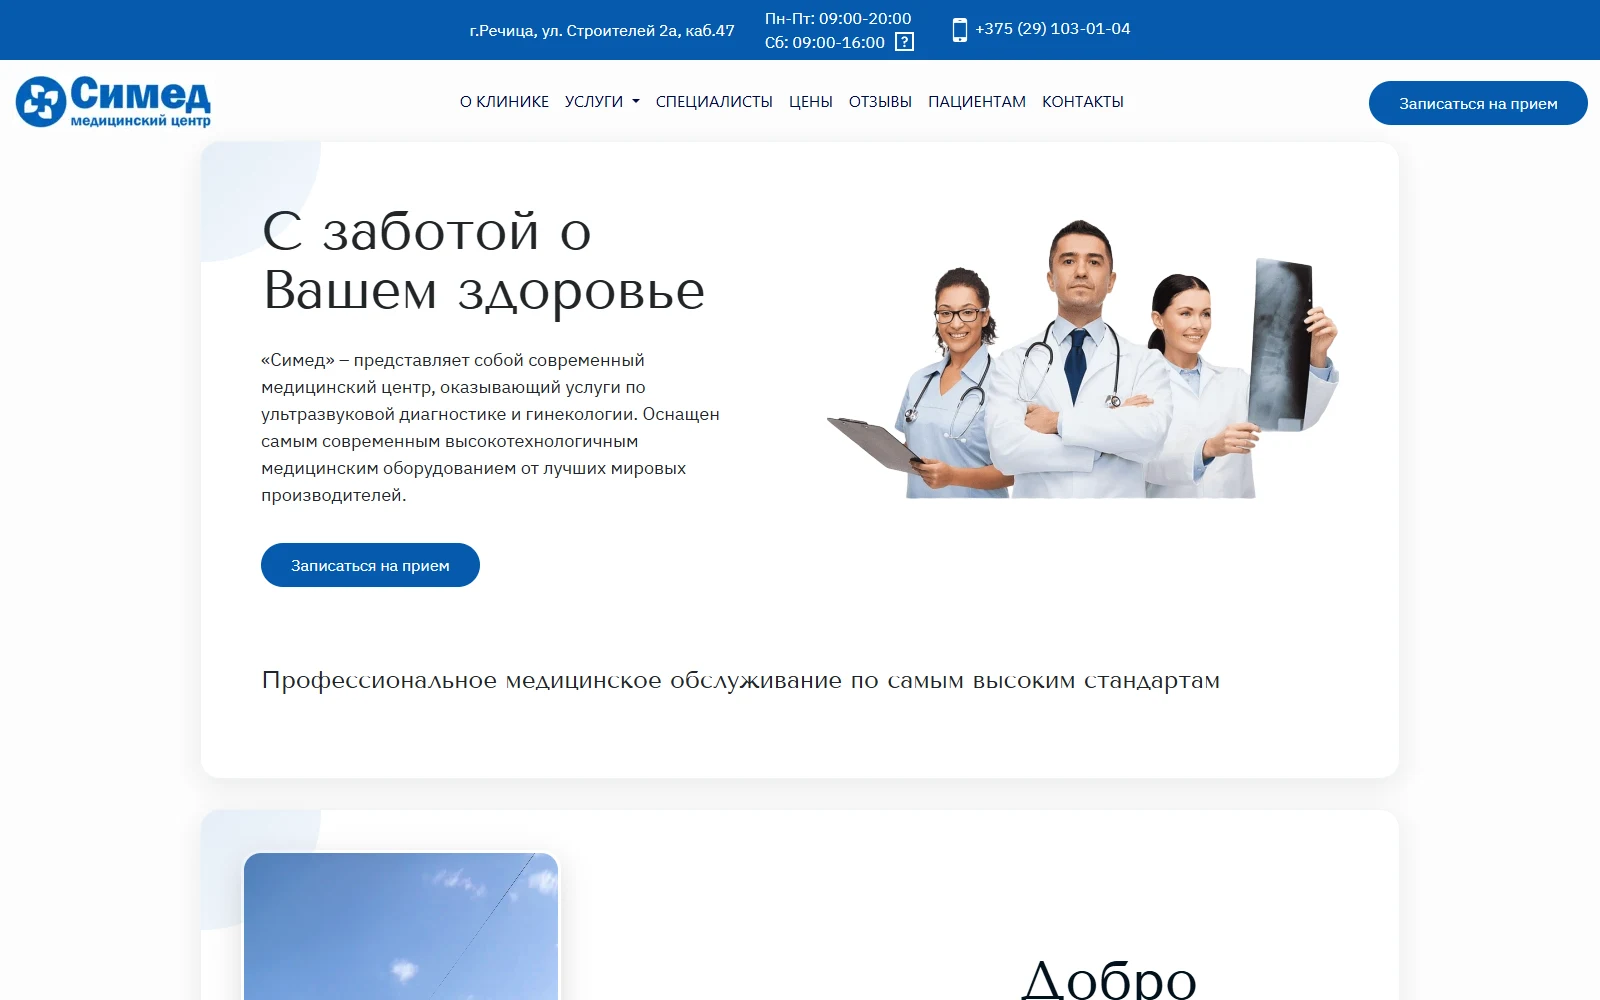The height and width of the screenshot is (1000, 1600).
Task: Open the ПАЦИЕНТАМ menu item
Action: point(977,102)
